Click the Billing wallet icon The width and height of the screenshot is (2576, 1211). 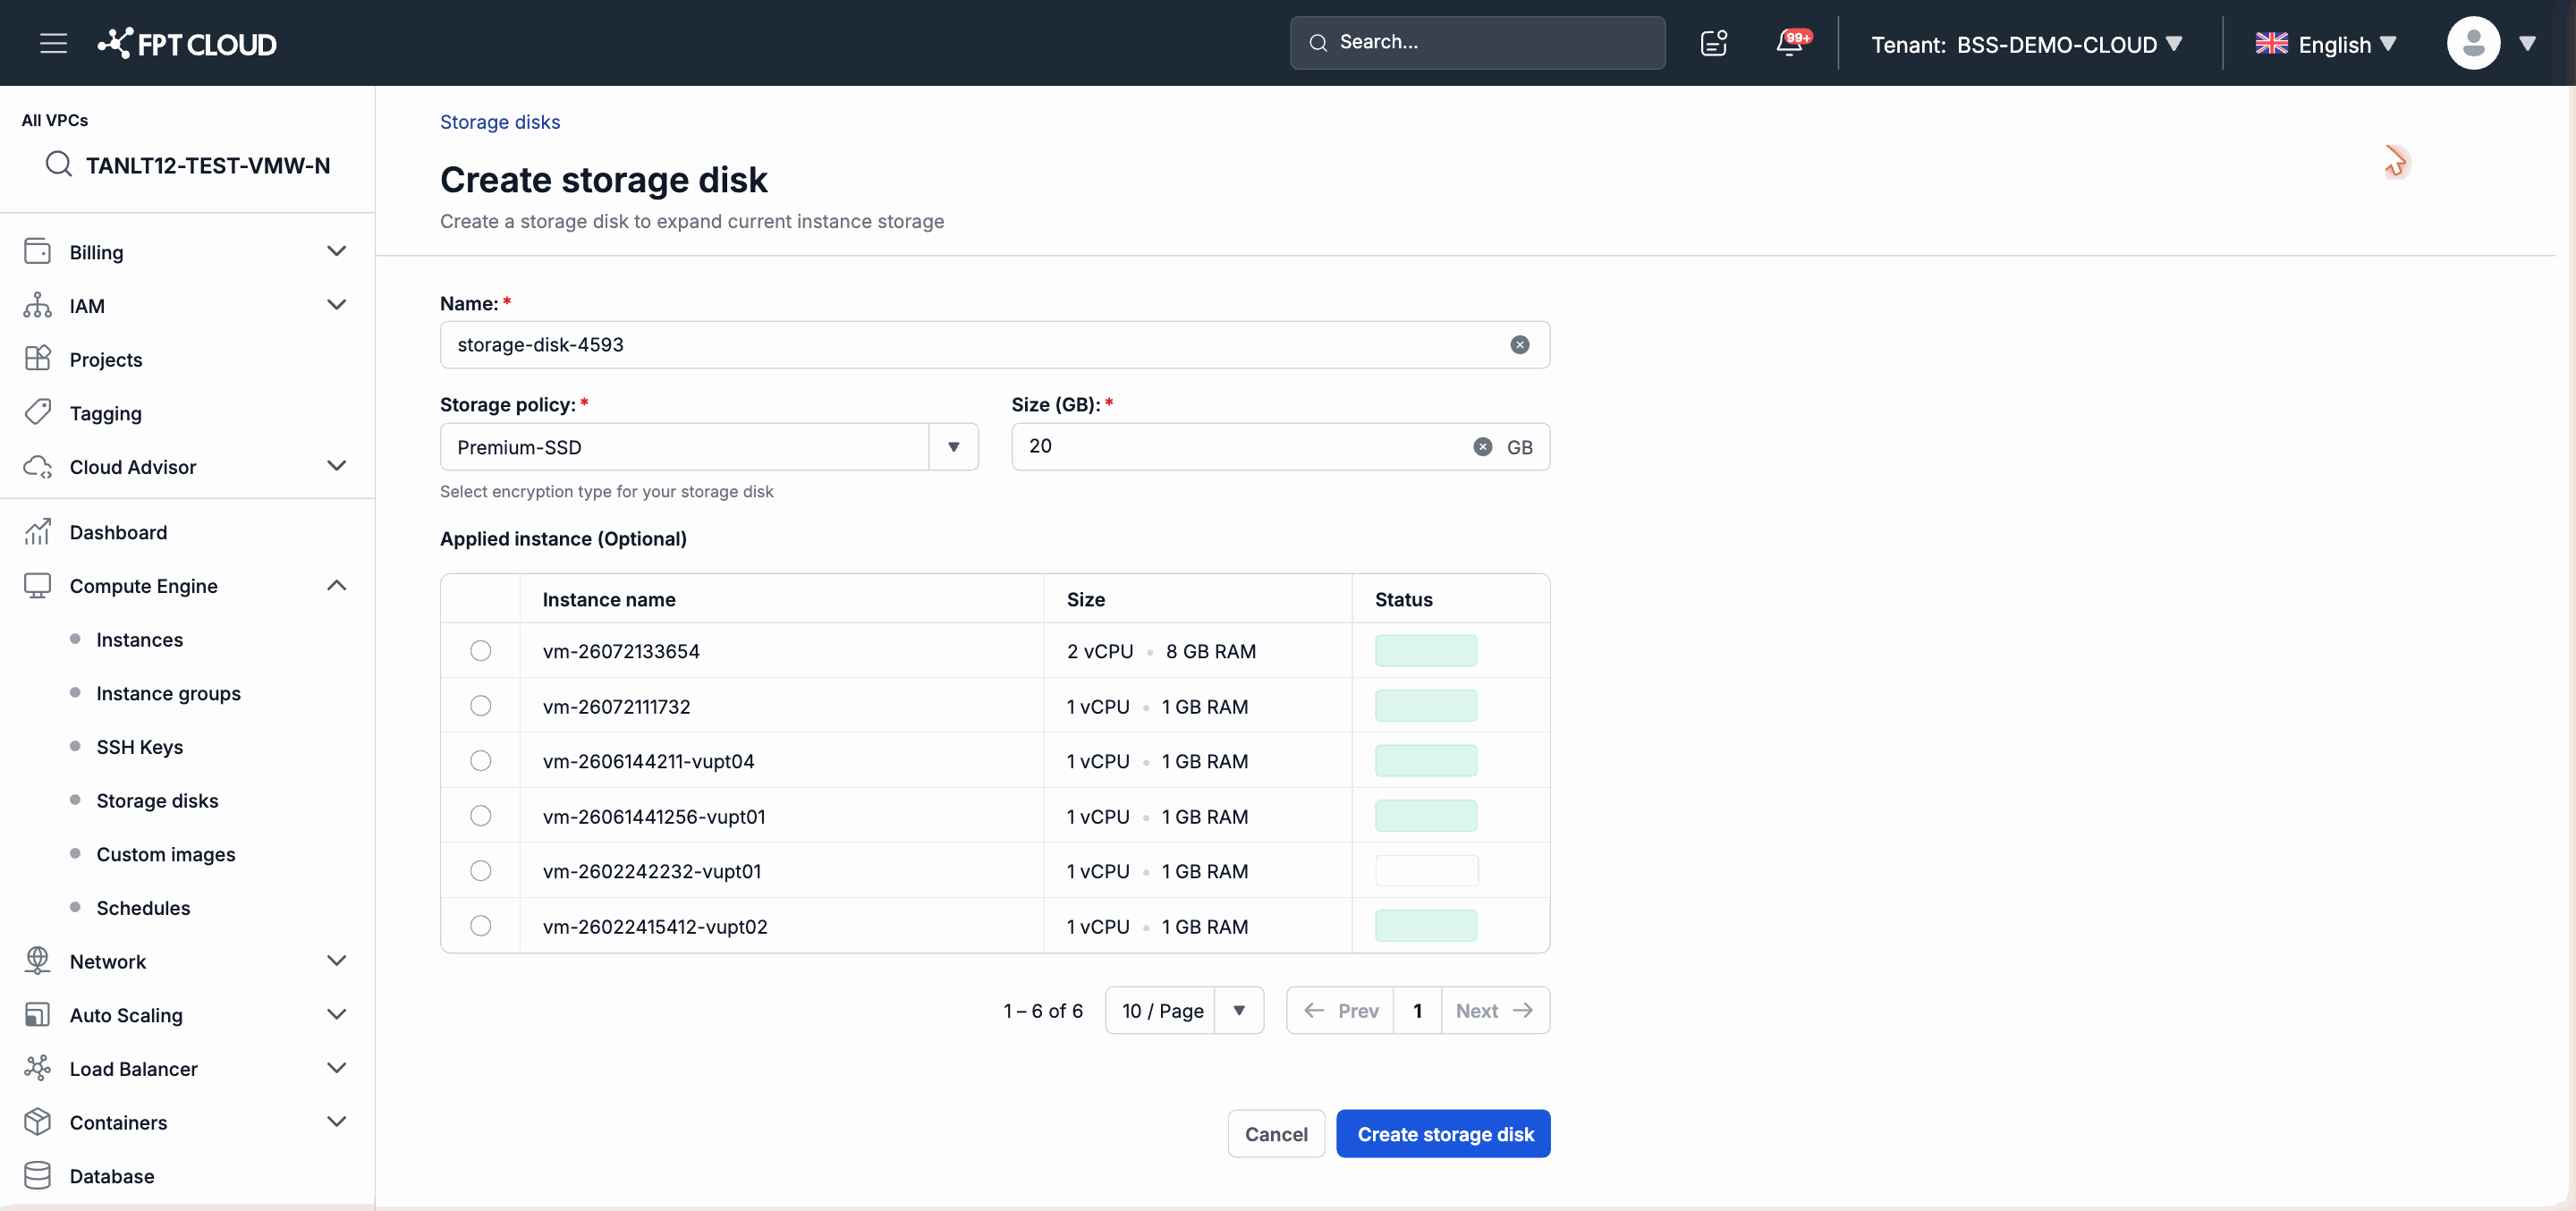point(38,251)
